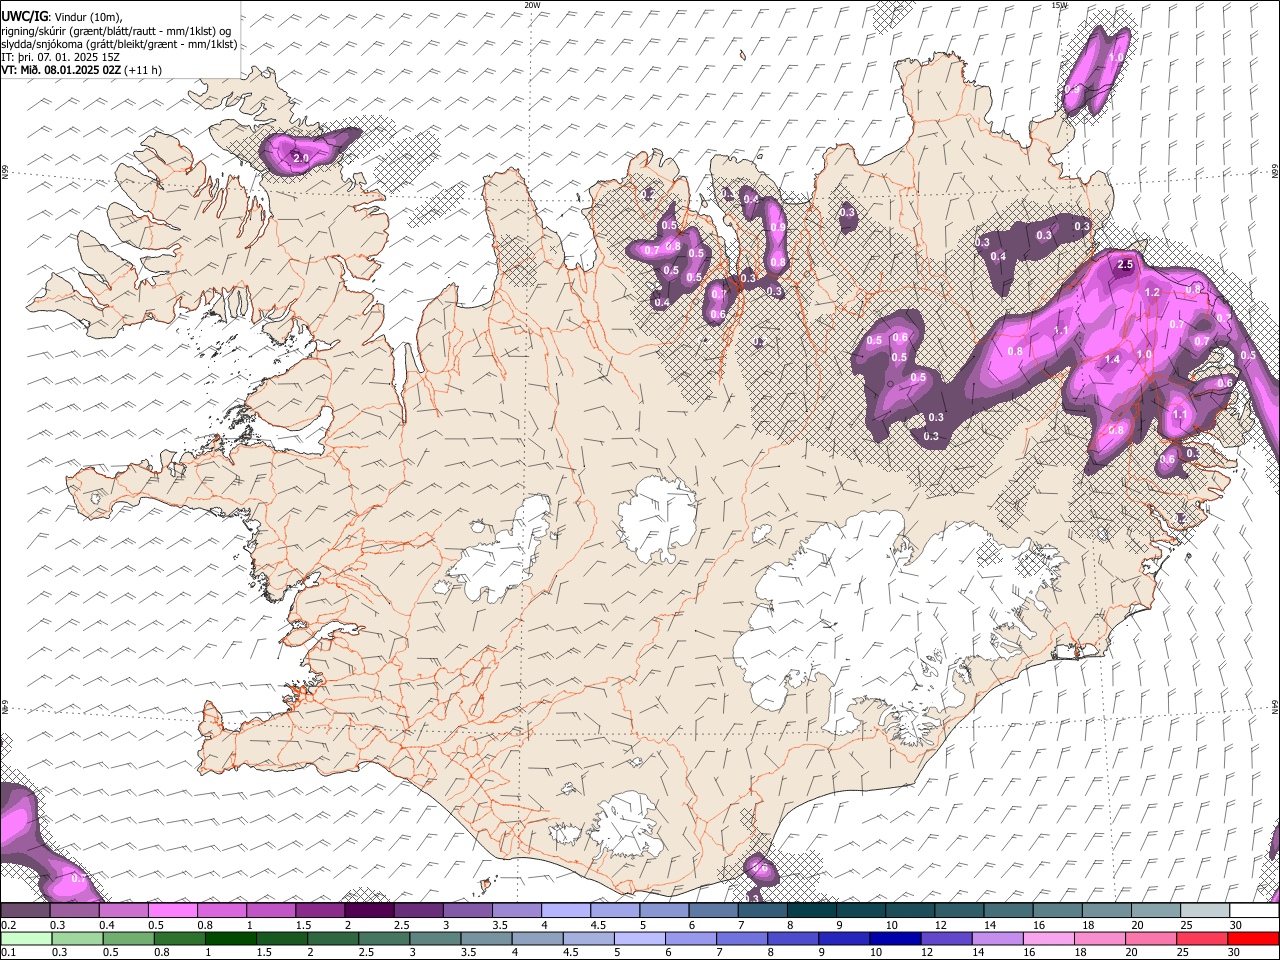The width and height of the screenshot is (1280, 960).
Task: Pick the 0.2–0.3 swatch in the snow legend
Action: click(25, 911)
